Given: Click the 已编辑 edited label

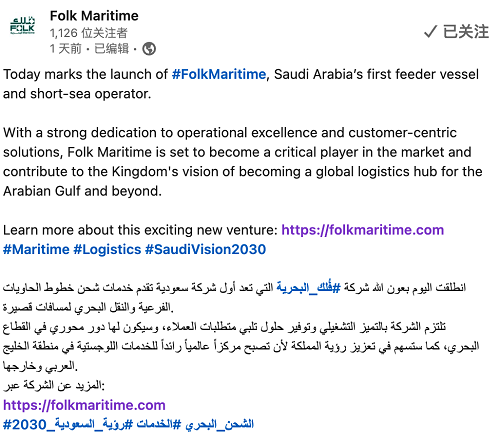Looking at the screenshot, I should (111, 49).
